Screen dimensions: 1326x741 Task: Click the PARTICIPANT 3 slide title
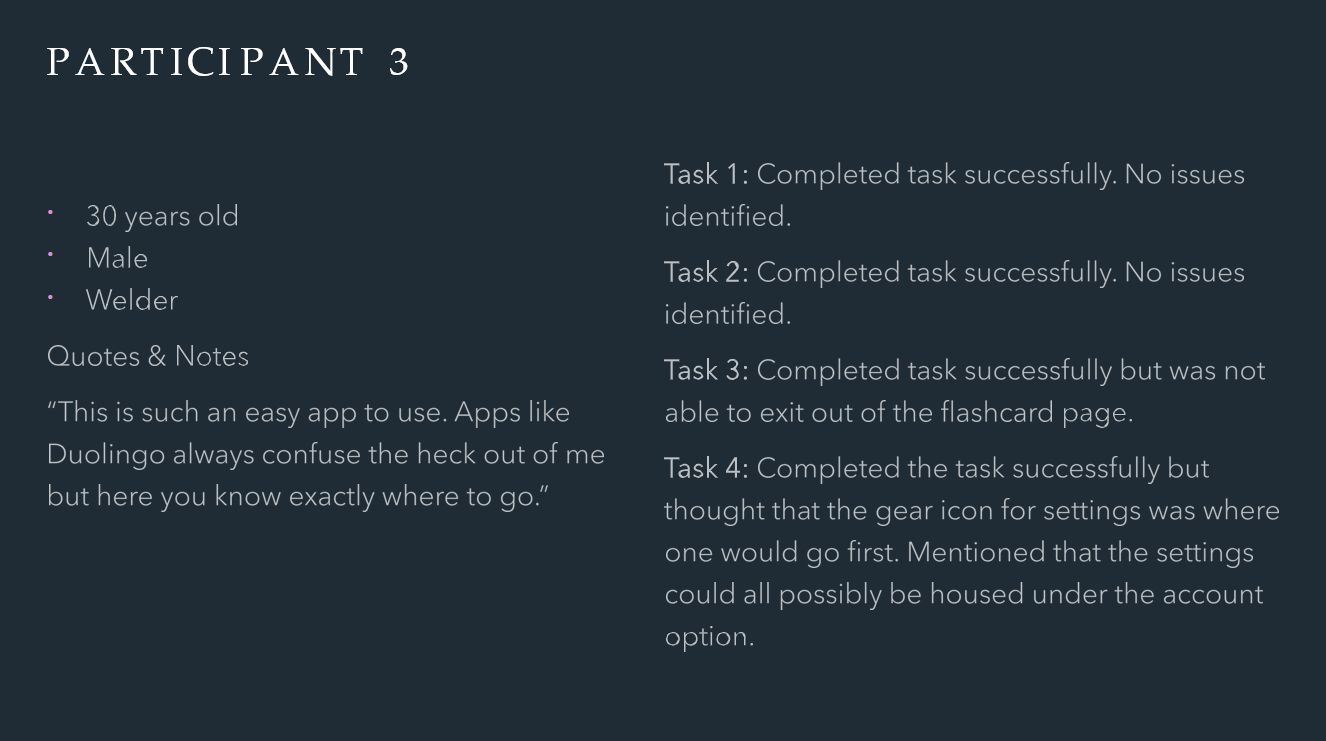click(x=228, y=63)
